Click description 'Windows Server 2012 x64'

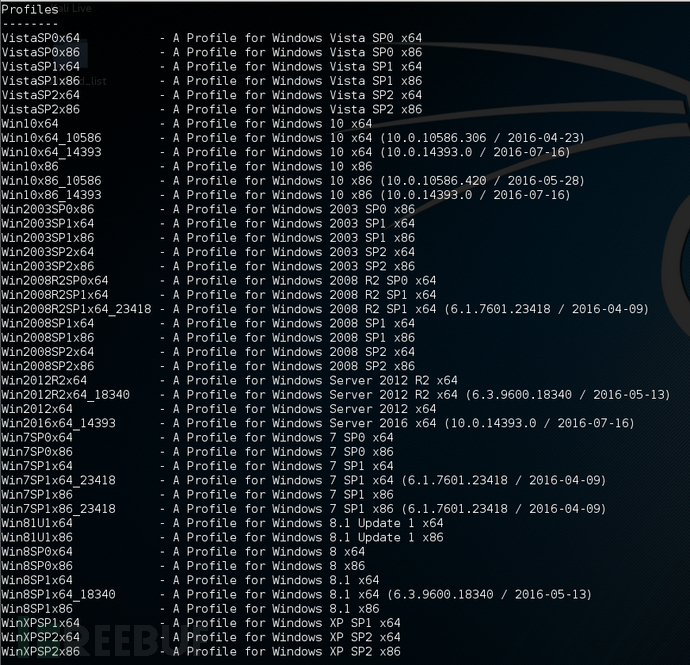pos(354,409)
